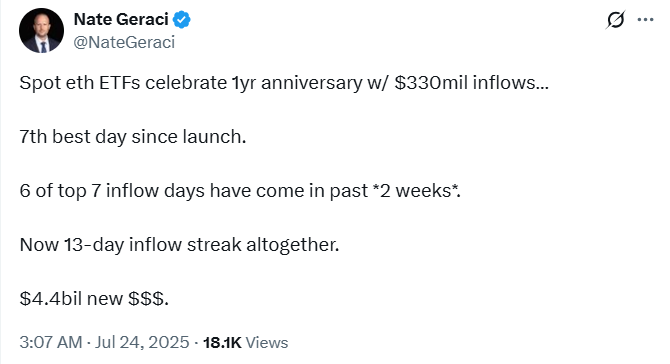Viewport: 670px width, 364px height.
Task: Open the @NateGeraci handle link
Action: [x=124, y=42]
